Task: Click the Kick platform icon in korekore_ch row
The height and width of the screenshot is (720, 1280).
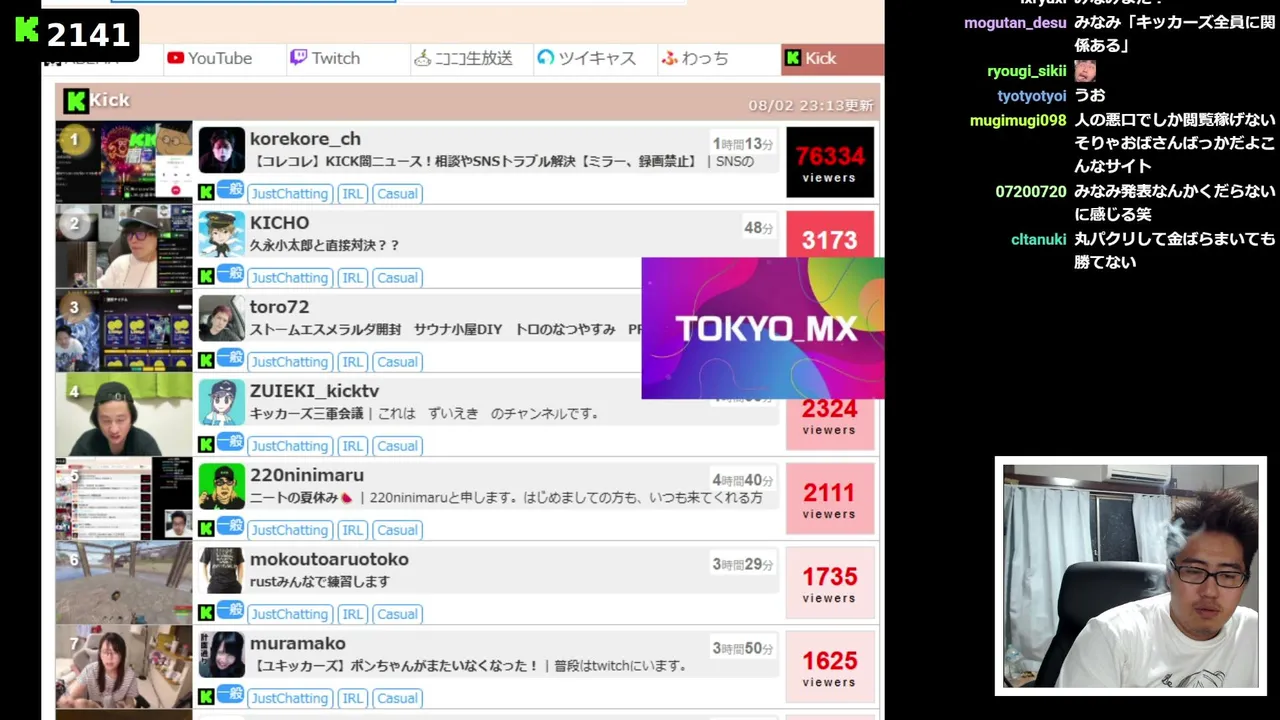Action: 206,193
